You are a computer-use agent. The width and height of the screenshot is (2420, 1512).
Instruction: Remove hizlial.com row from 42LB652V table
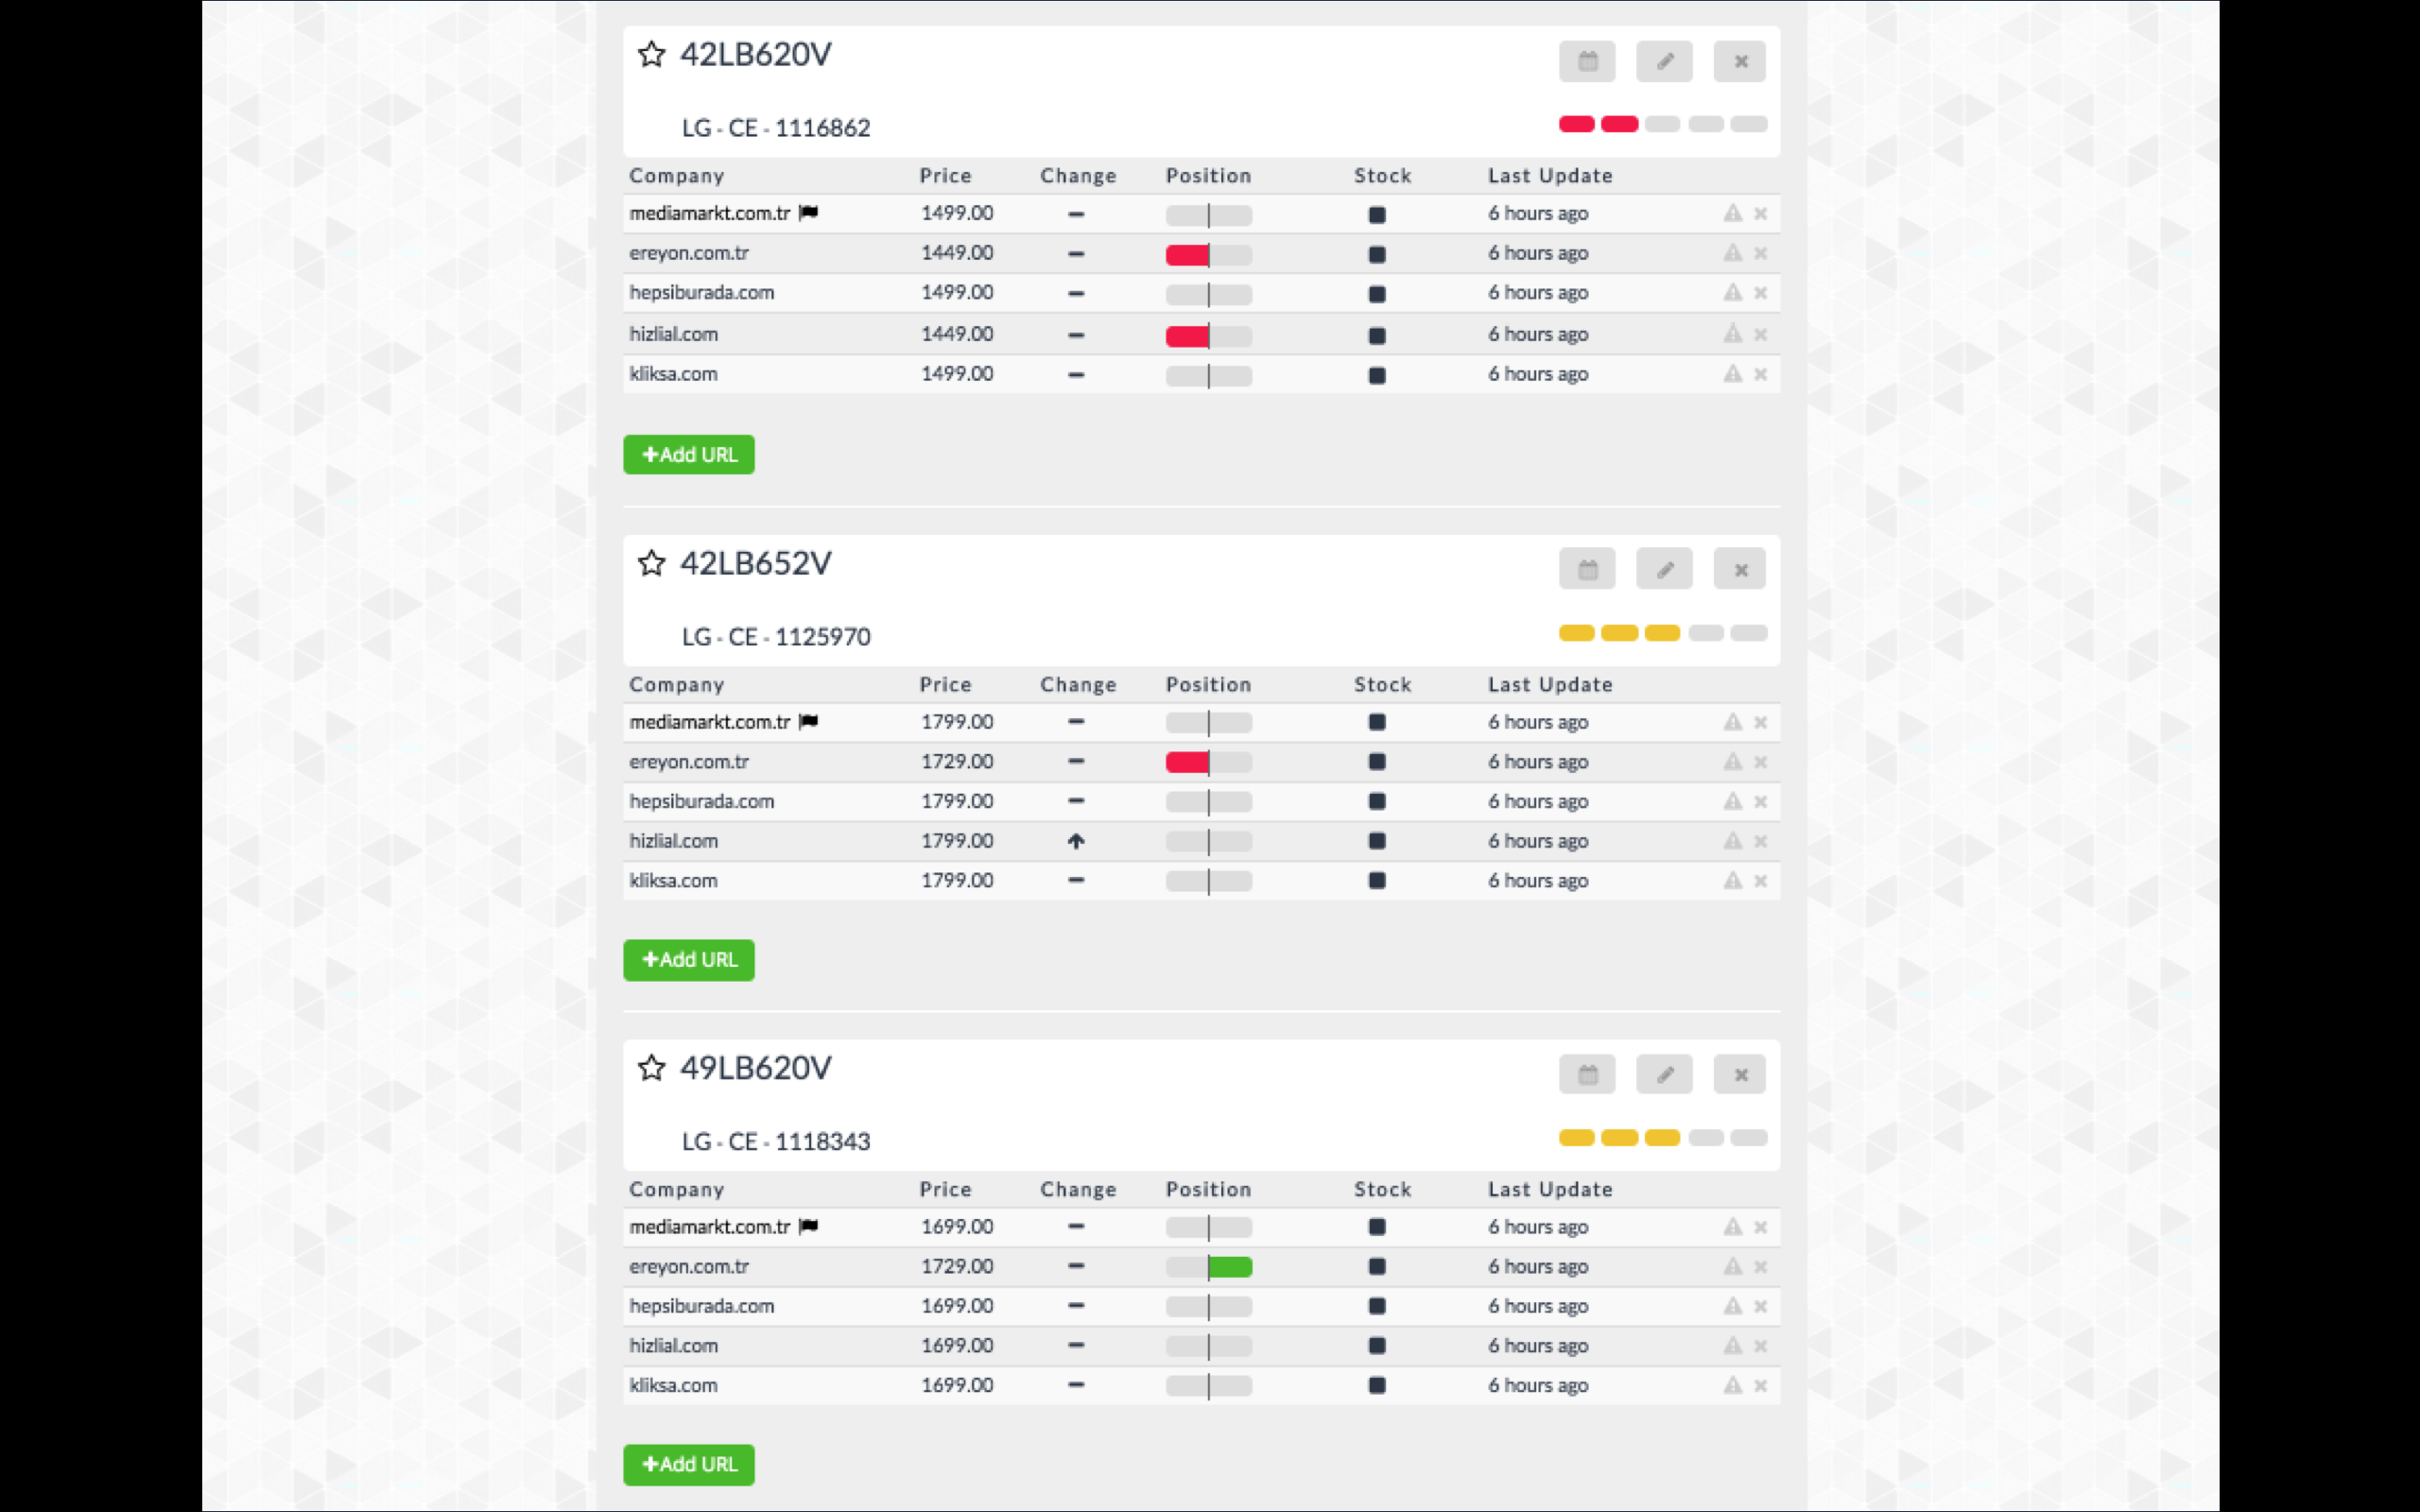point(1761,841)
